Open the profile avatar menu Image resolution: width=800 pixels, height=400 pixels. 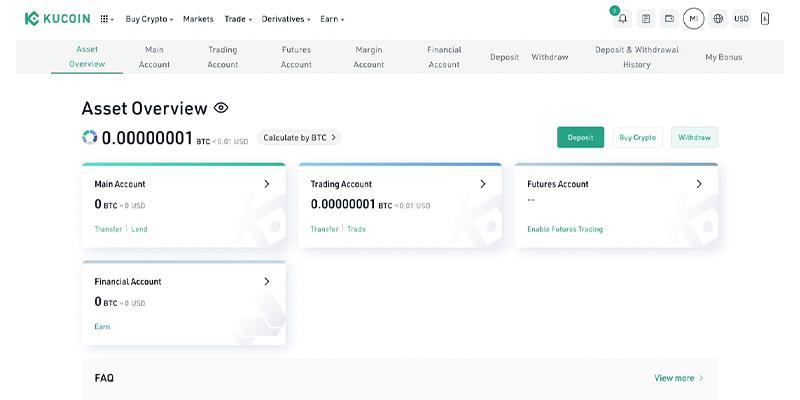click(693, 19)
